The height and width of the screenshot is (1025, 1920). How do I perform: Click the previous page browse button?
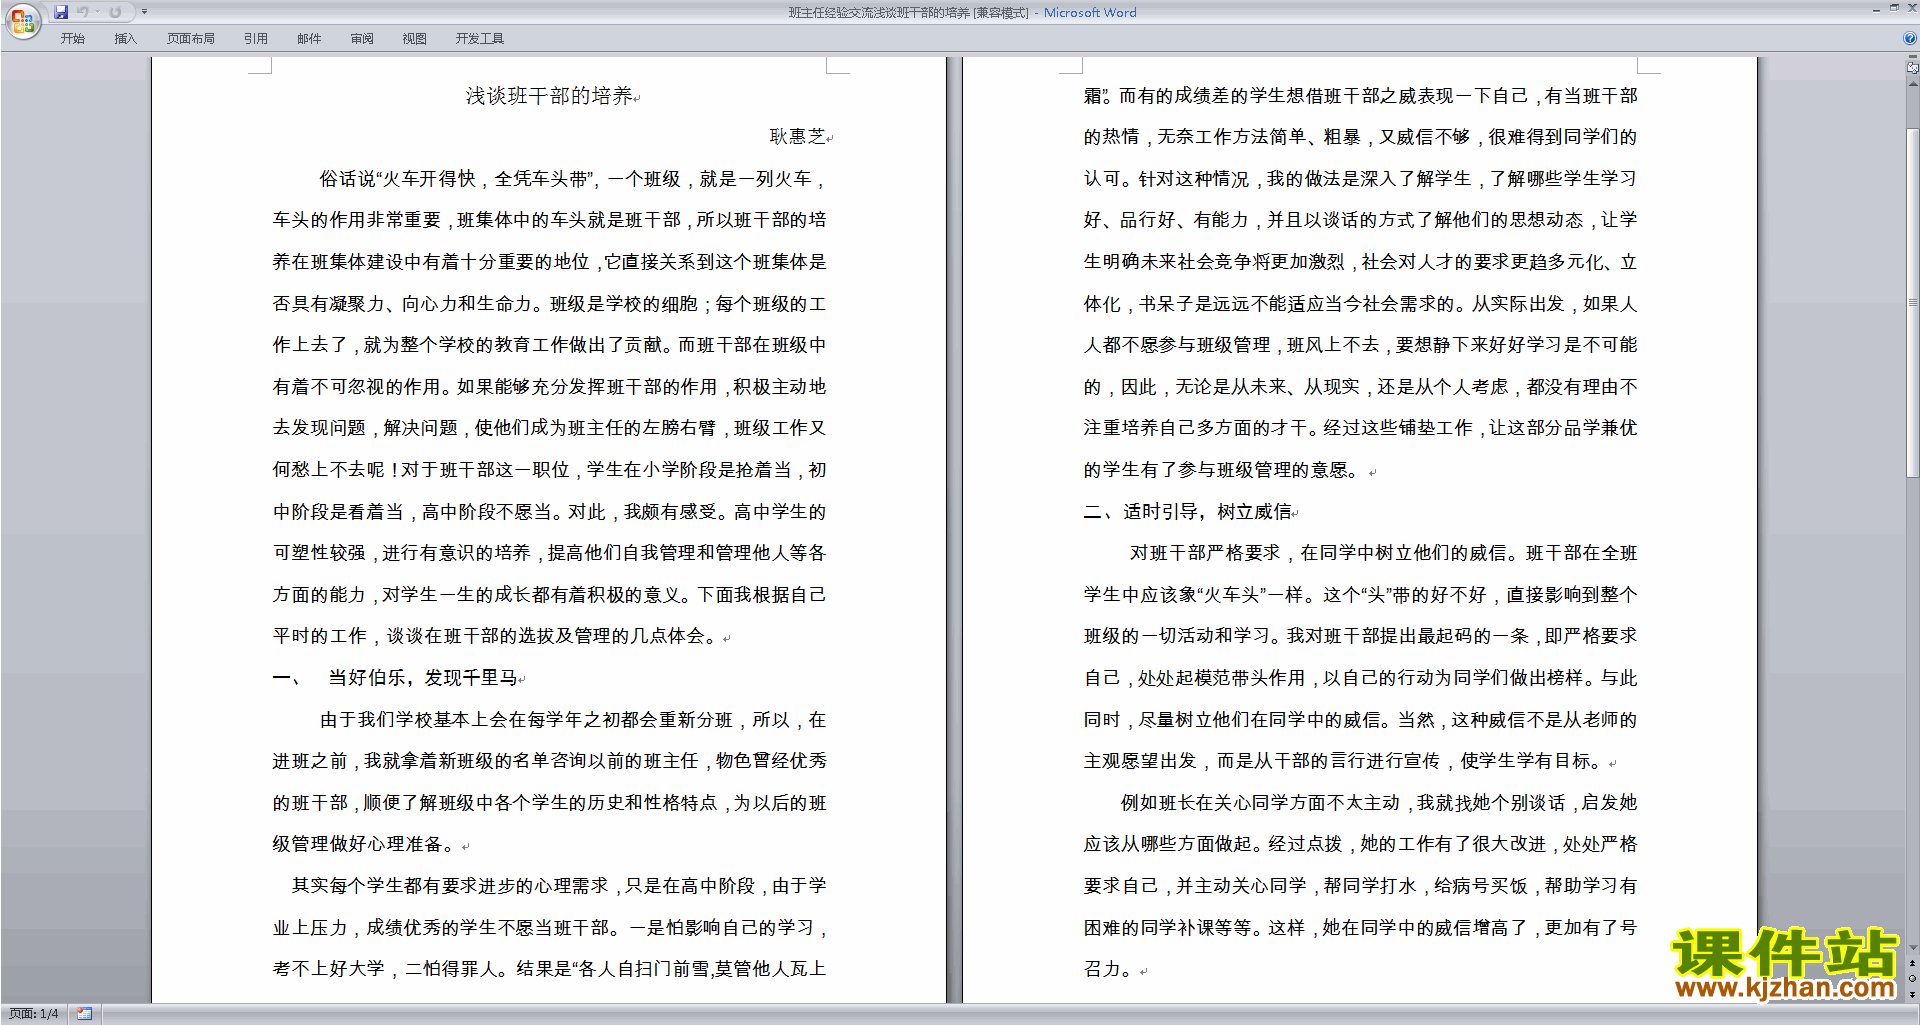[1913, 963]
